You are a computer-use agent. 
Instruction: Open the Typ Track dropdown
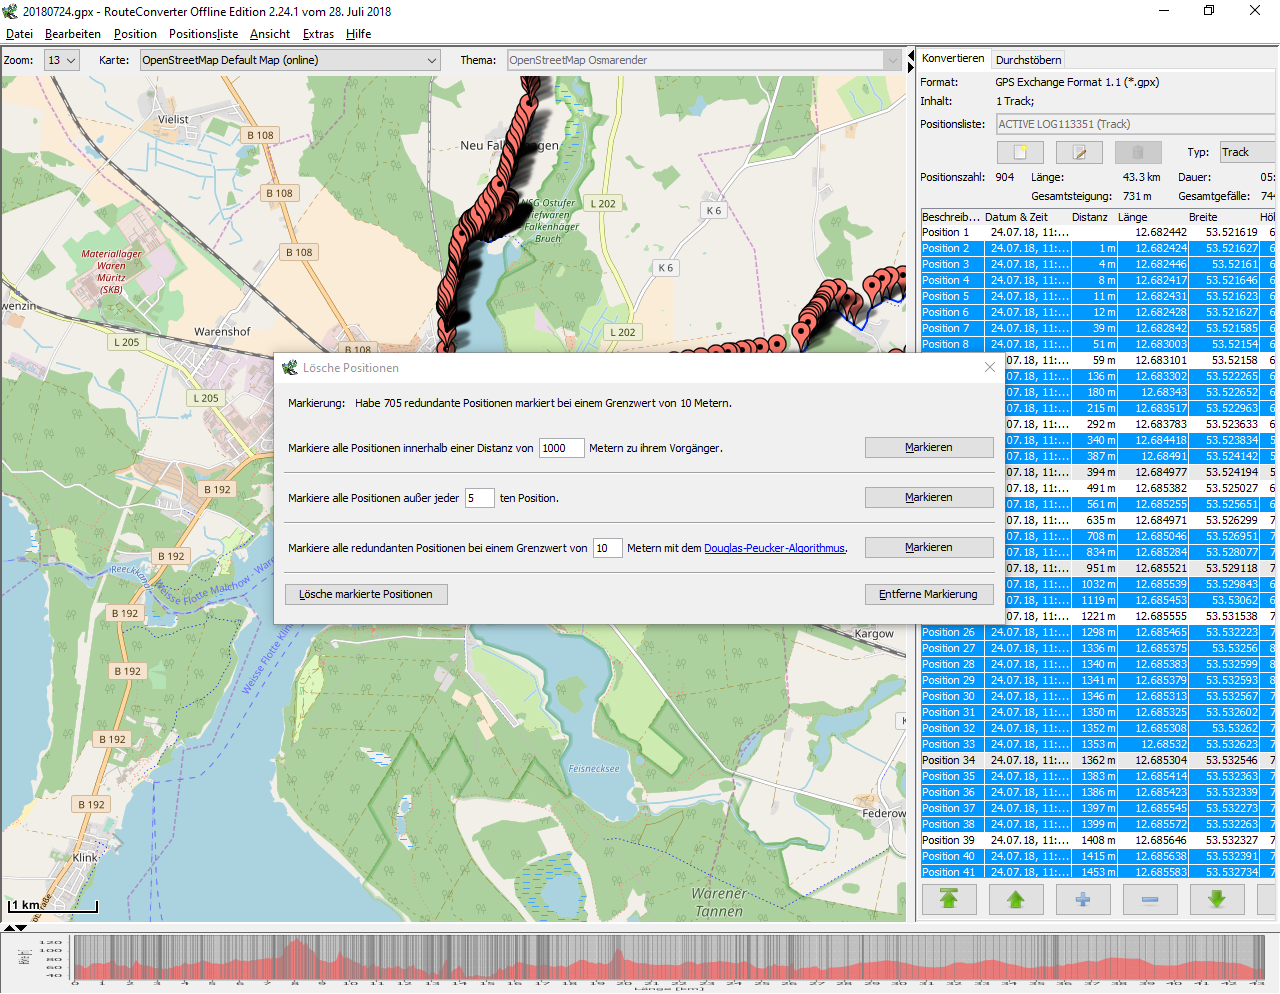point(1247,152)
